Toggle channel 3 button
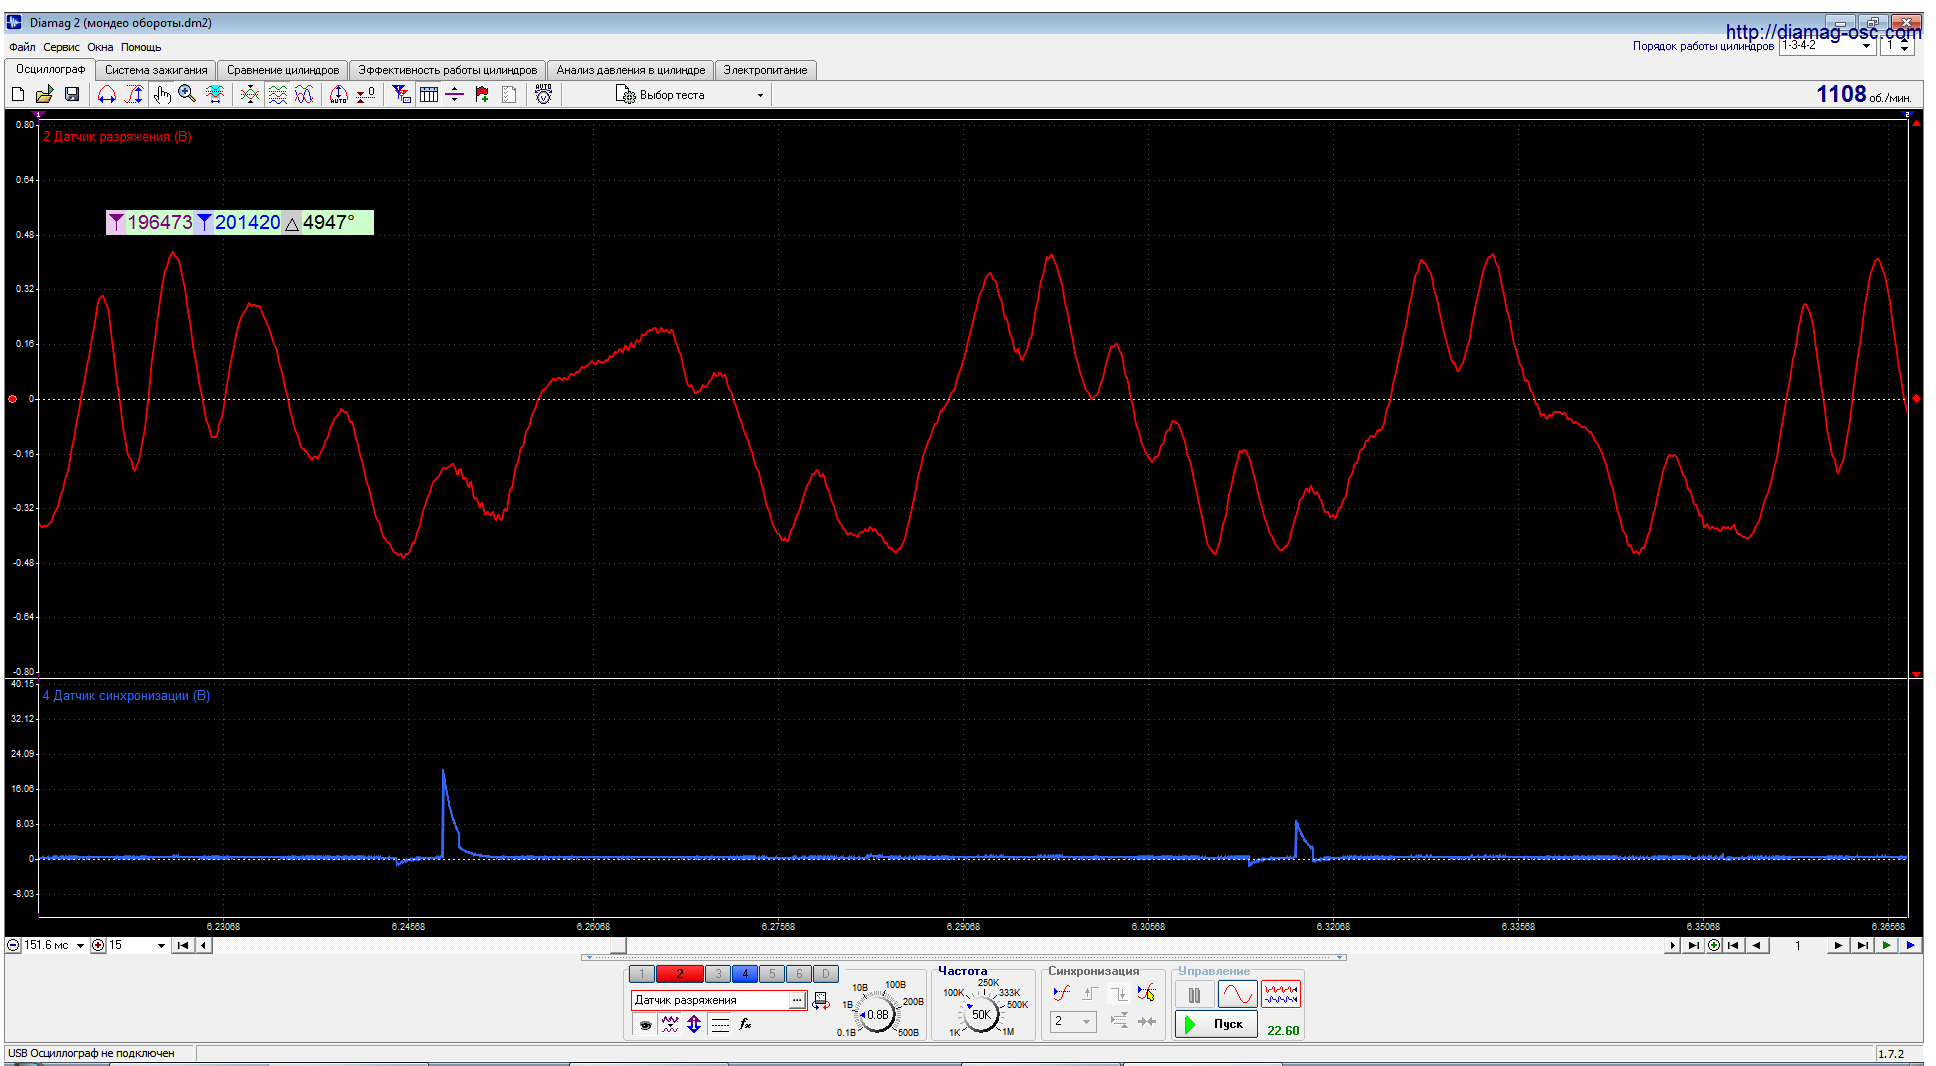The image size is (1936, 1066). (x=718, y=974)
